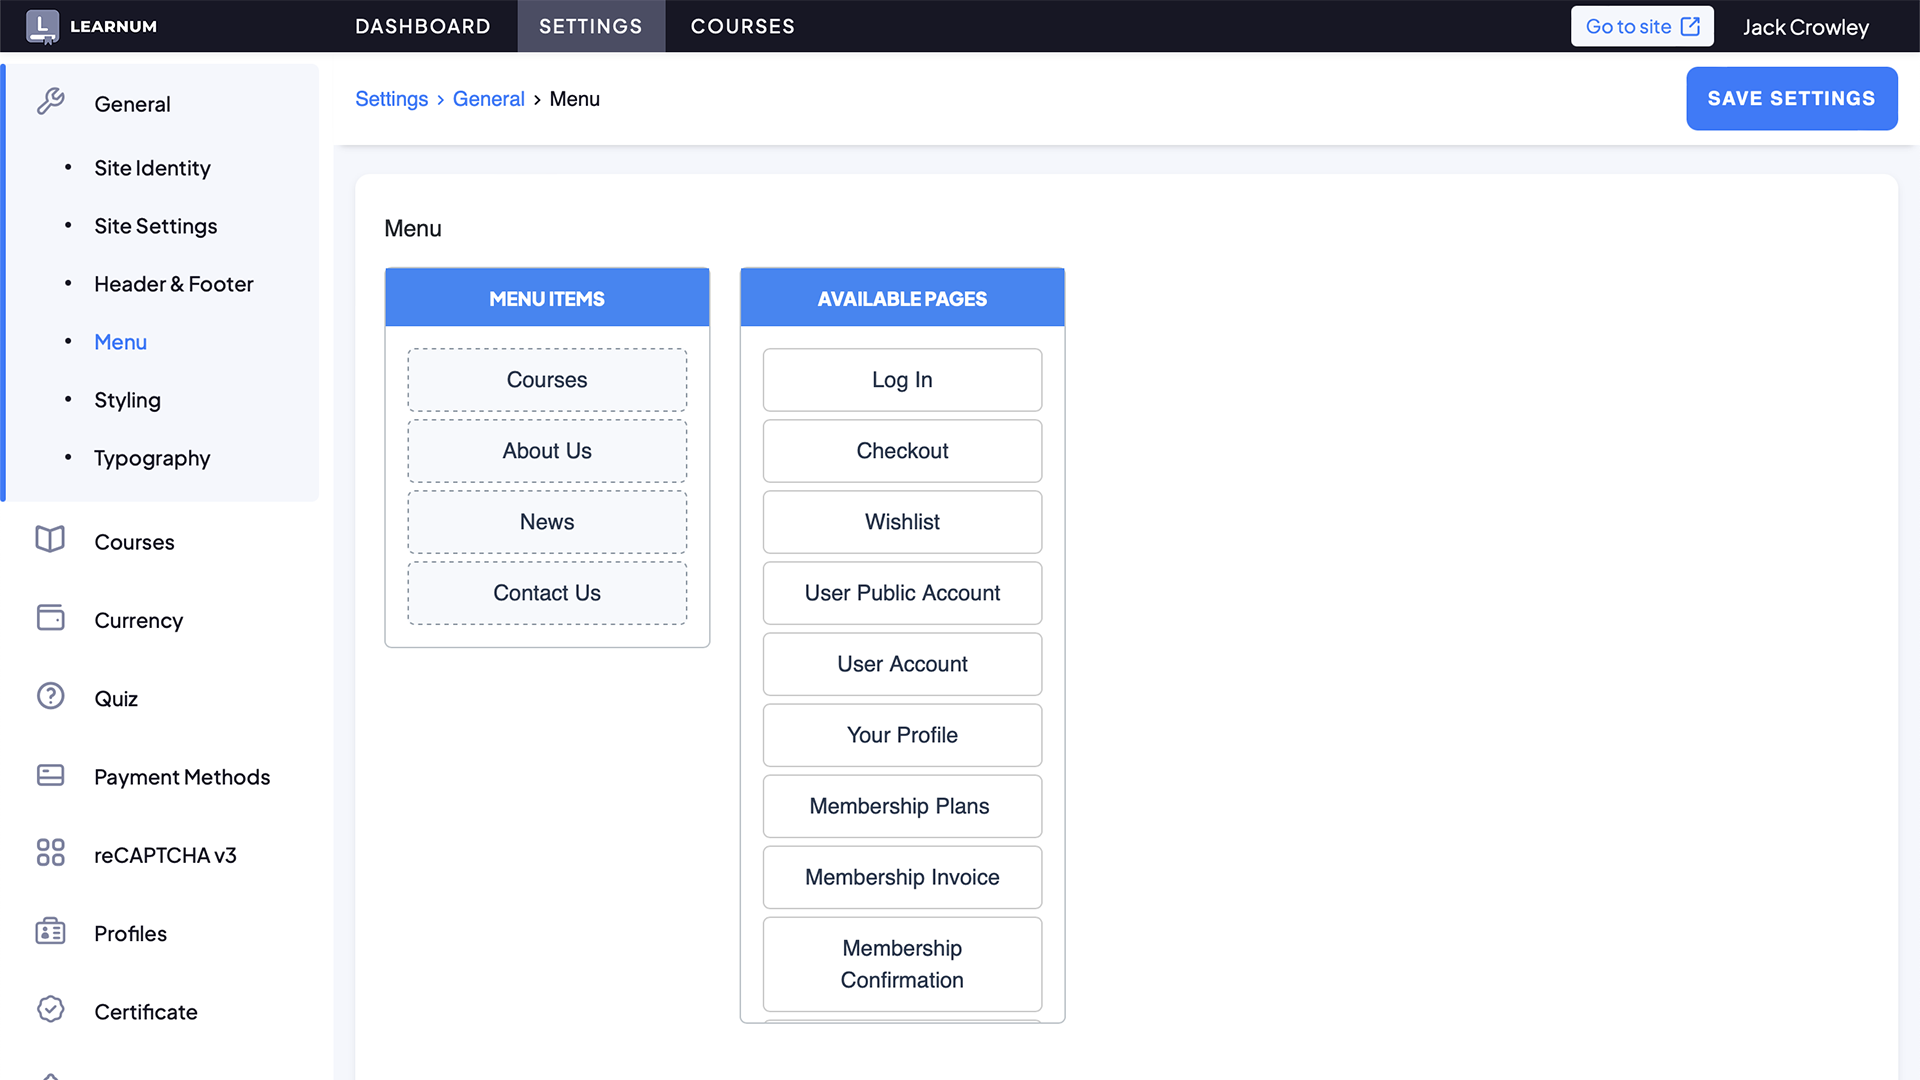Image resolution: width=1920 pixels, height=1080 pixels.
Task: Select the Payment Methods card icon
Action: tap(50, 775)
